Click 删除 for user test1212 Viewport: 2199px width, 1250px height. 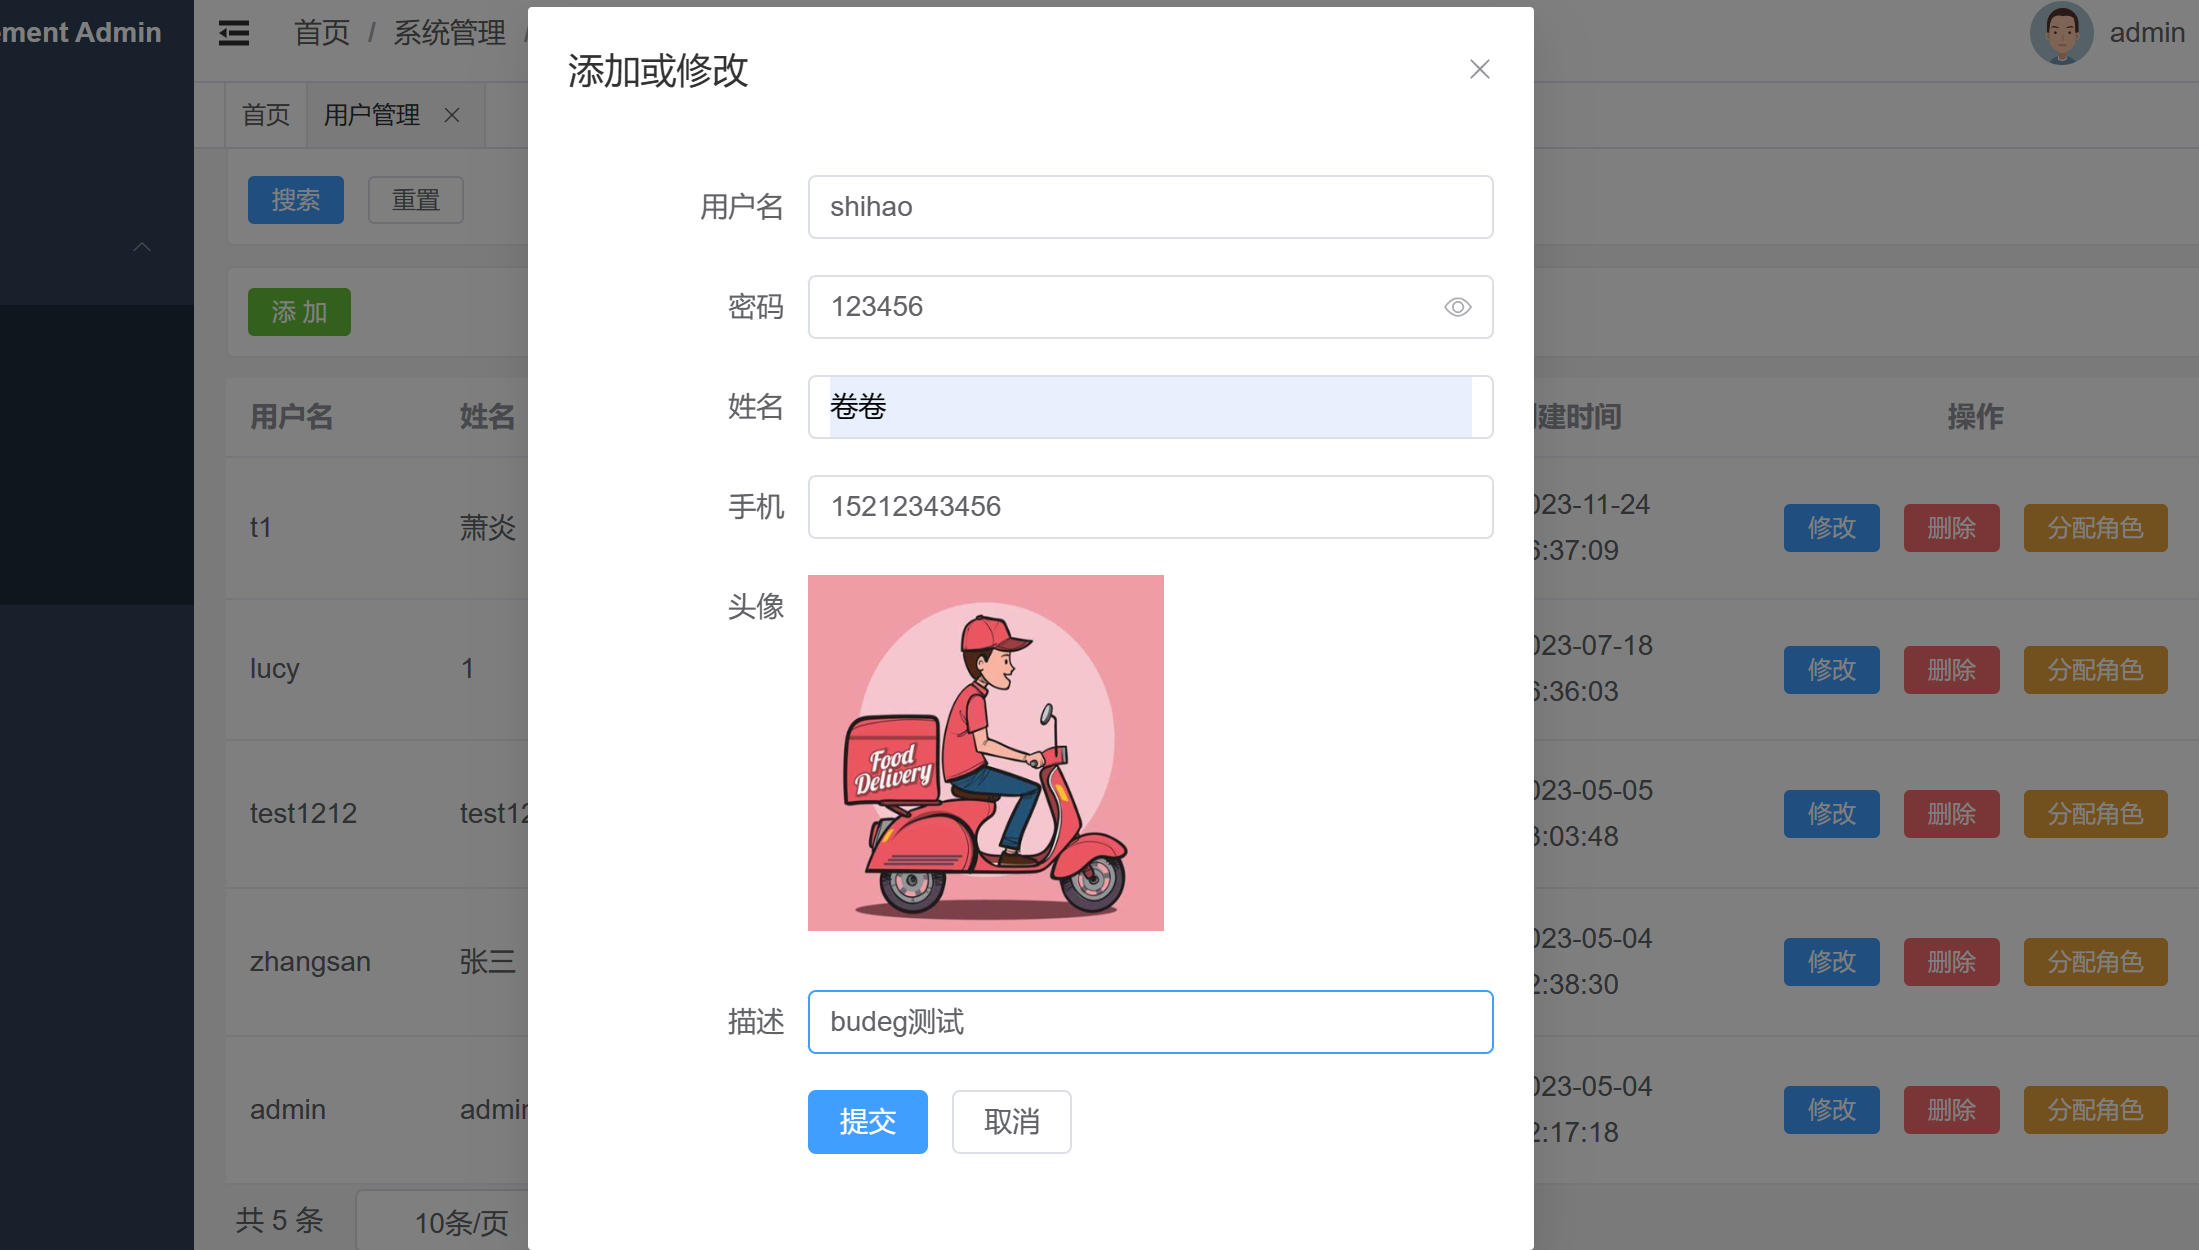pyautogui.click(x=1952, y=814)
